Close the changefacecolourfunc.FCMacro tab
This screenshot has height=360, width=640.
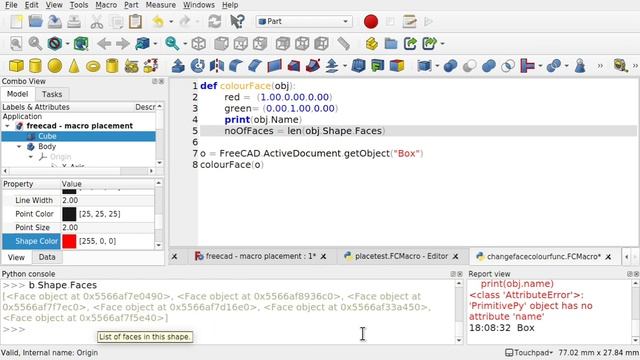click(608, 257)
